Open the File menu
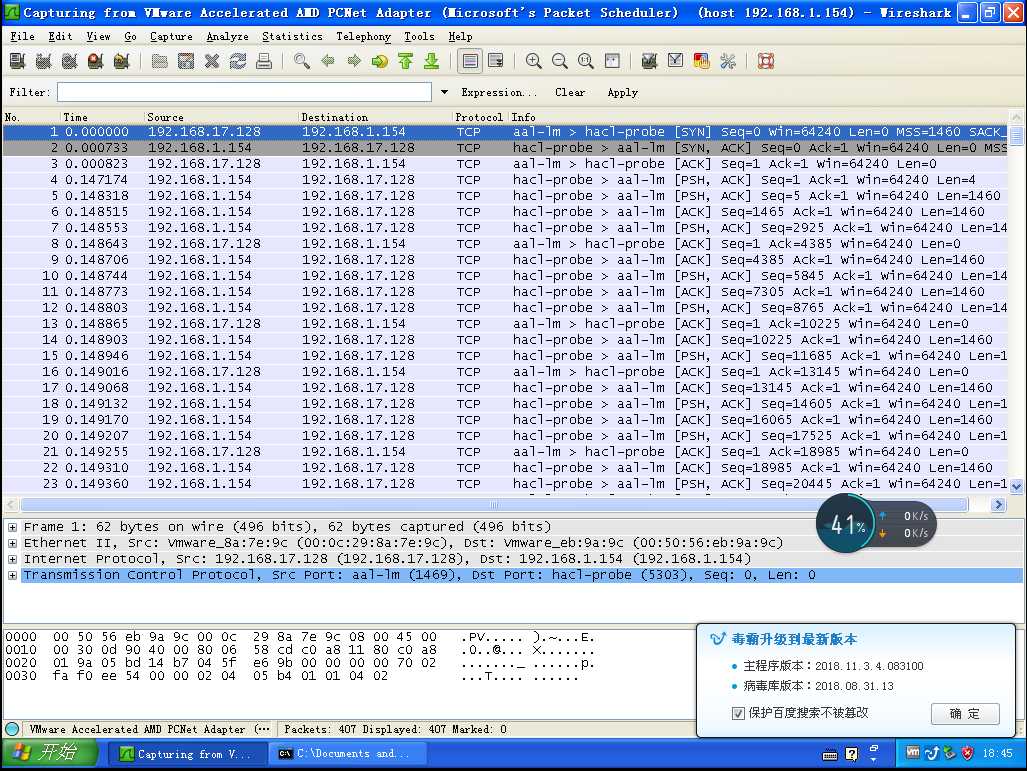This screenshot has width=1027, height=771. [22, 37]
